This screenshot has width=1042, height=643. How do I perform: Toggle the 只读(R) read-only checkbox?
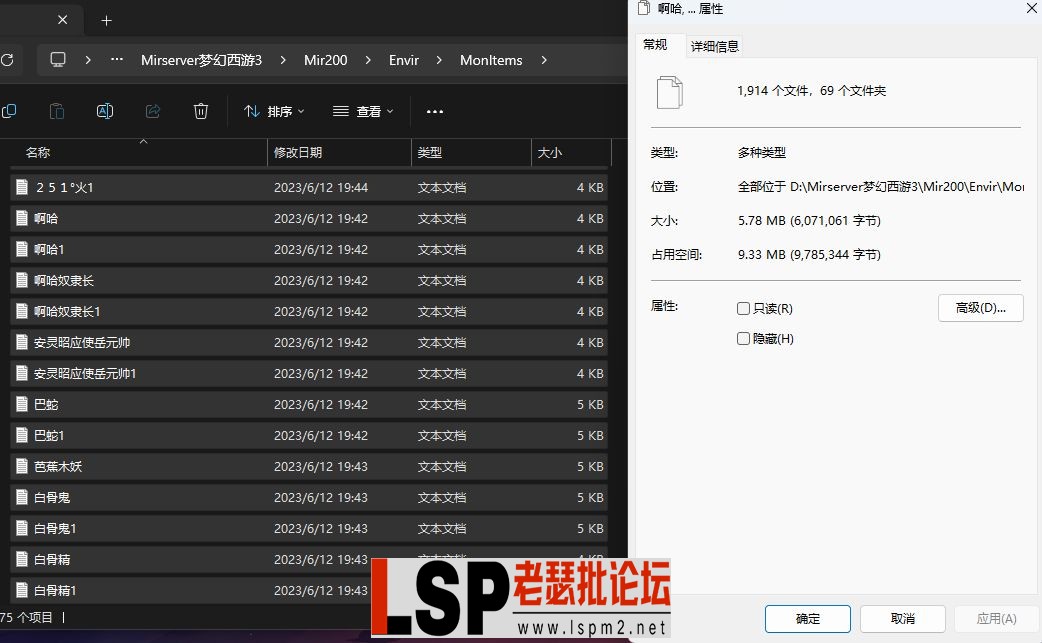744,308
